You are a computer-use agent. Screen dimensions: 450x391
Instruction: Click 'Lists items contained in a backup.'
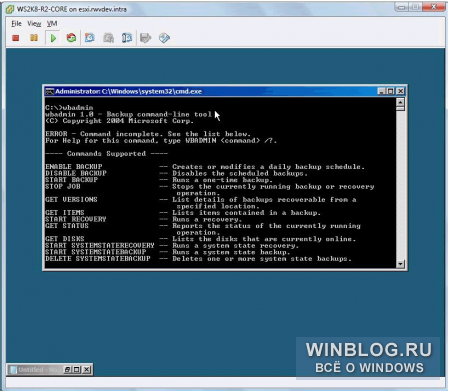click(x=246, y=213)
